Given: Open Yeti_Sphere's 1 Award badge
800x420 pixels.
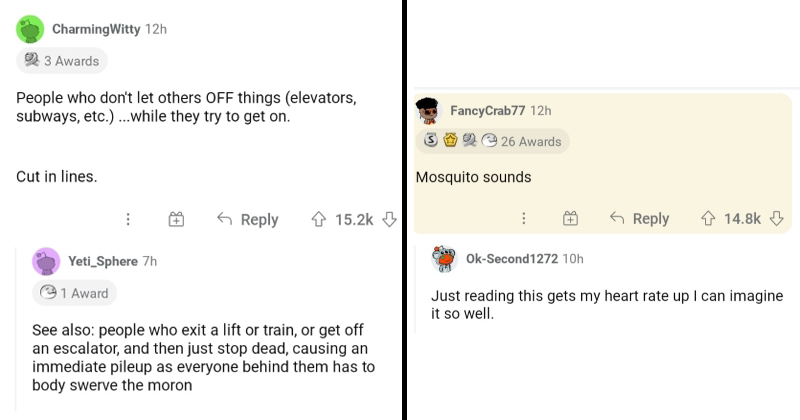Looking at the screenshot, I should pos(74,293).
